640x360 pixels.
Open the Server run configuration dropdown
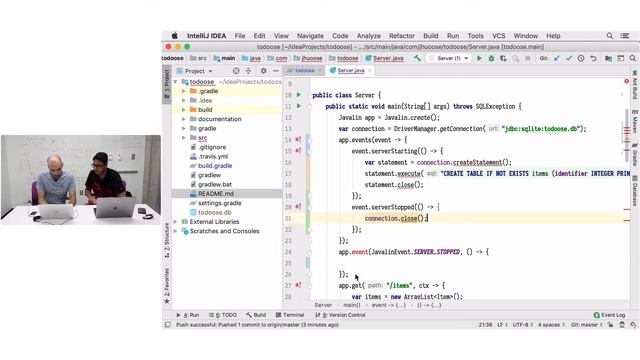click(x=449, y=58)
